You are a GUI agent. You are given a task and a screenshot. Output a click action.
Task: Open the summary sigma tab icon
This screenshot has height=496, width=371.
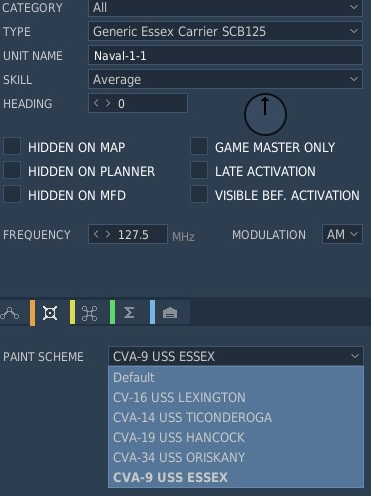point(129,313)
